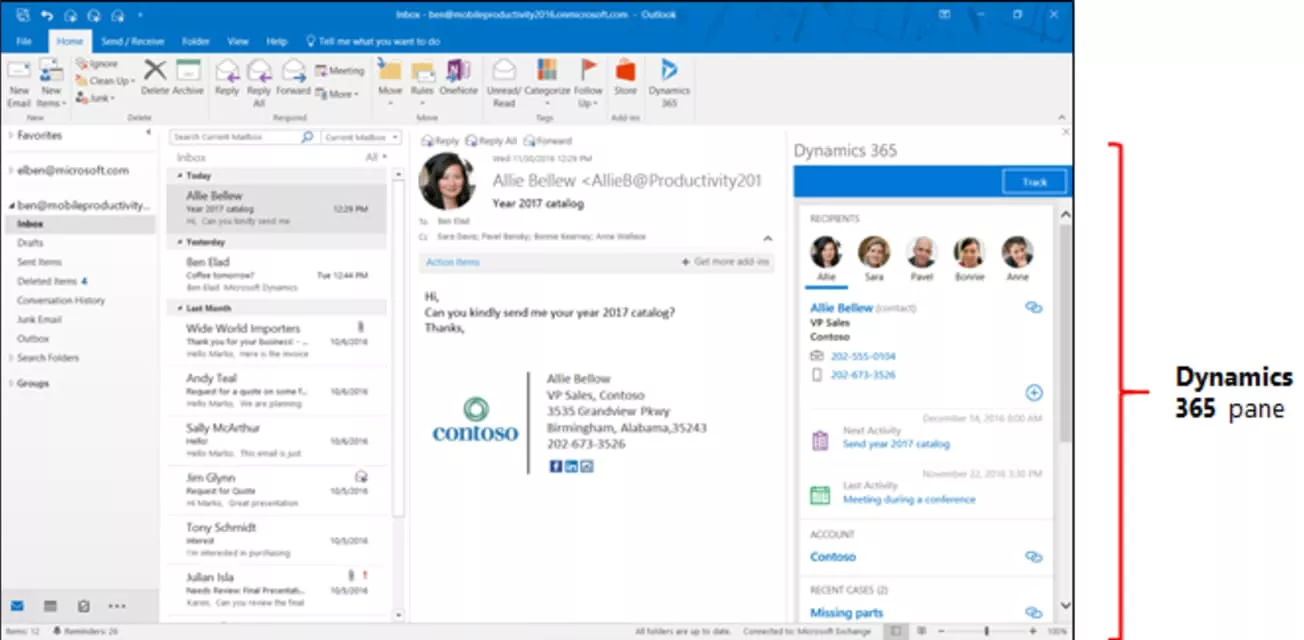Select Sara's recipient photo in Dynamics pane
The height and width of the screenshot is (640, 1304).
pyautogui.click(x=874, y=252)
